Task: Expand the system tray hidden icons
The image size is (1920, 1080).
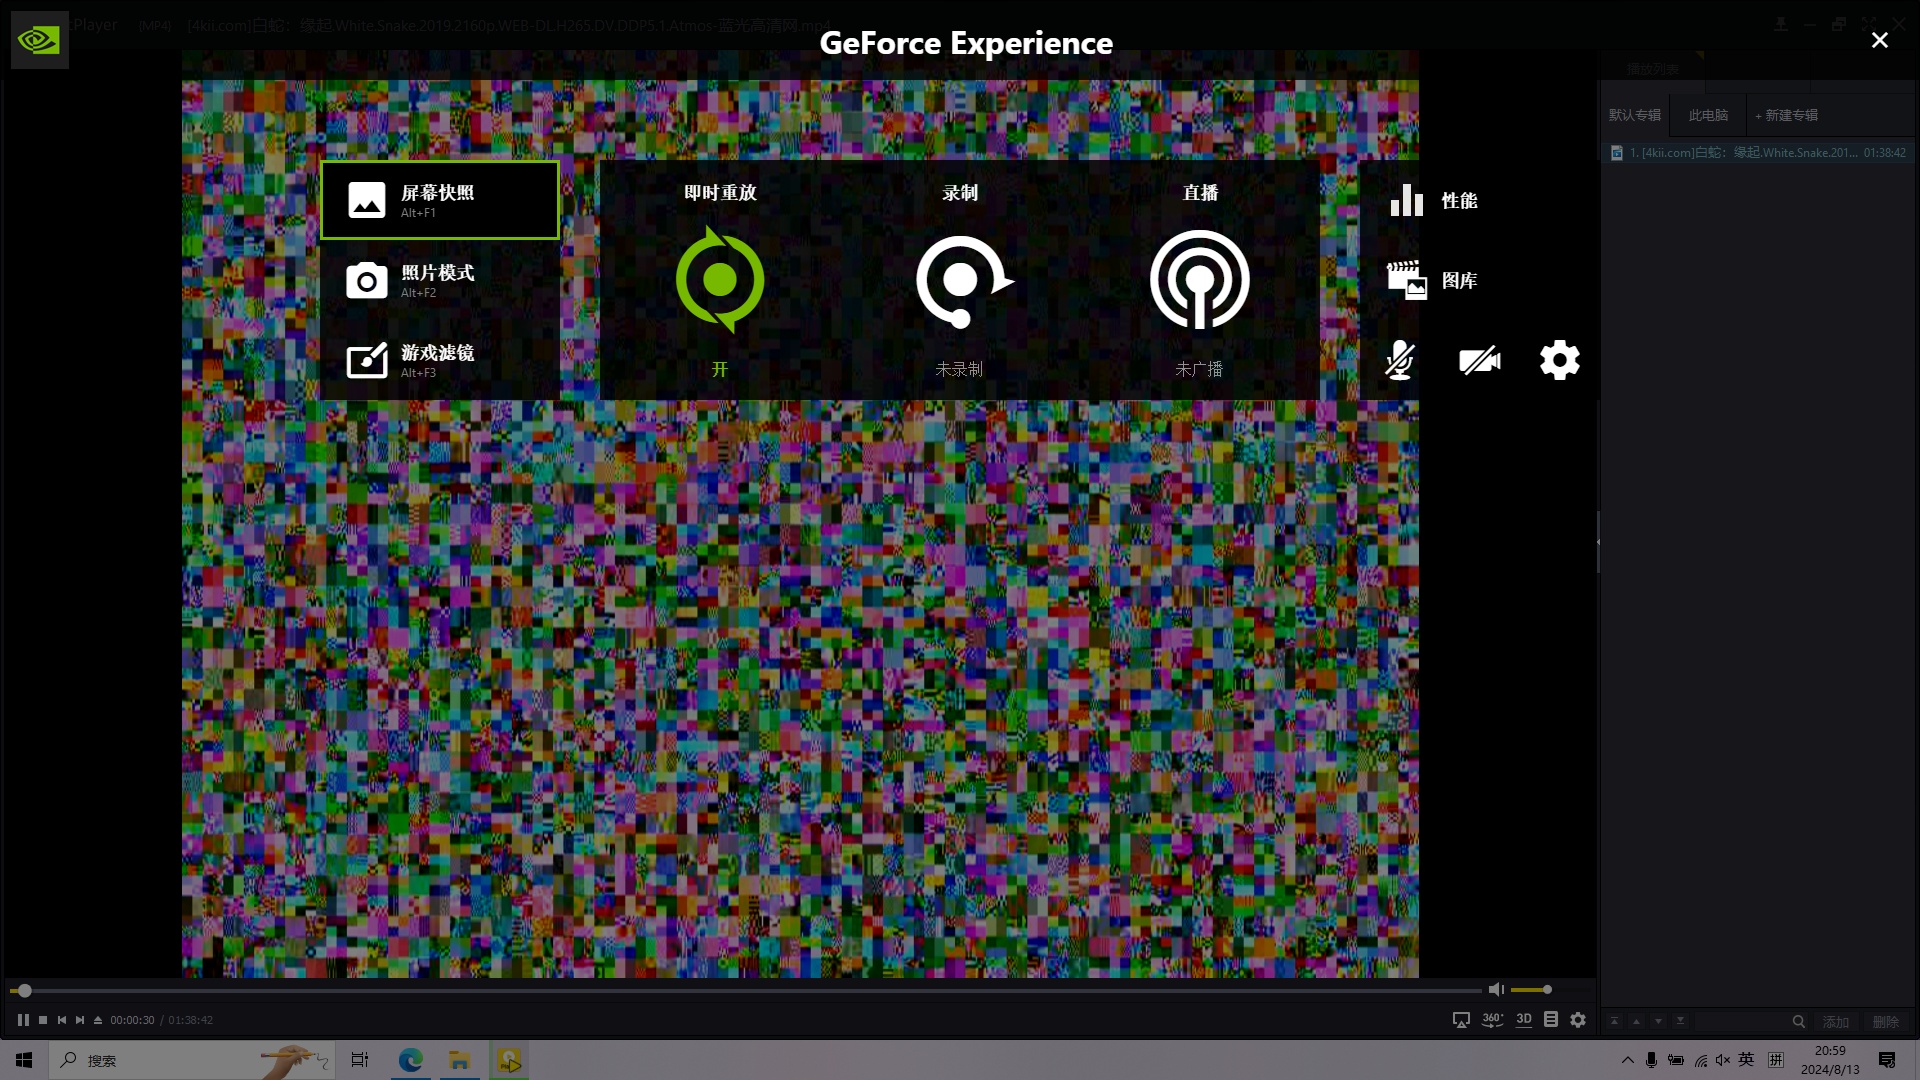Action: [1627, 1060]
